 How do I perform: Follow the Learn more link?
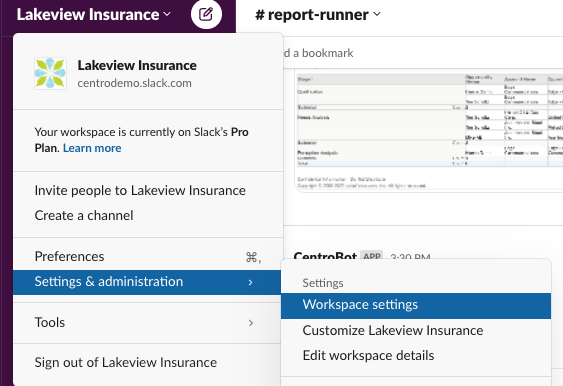[92, 148]
